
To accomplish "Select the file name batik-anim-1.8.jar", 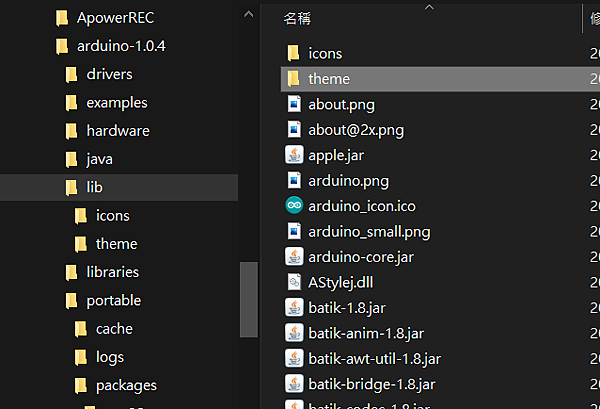I will click(x=366, y=334).
